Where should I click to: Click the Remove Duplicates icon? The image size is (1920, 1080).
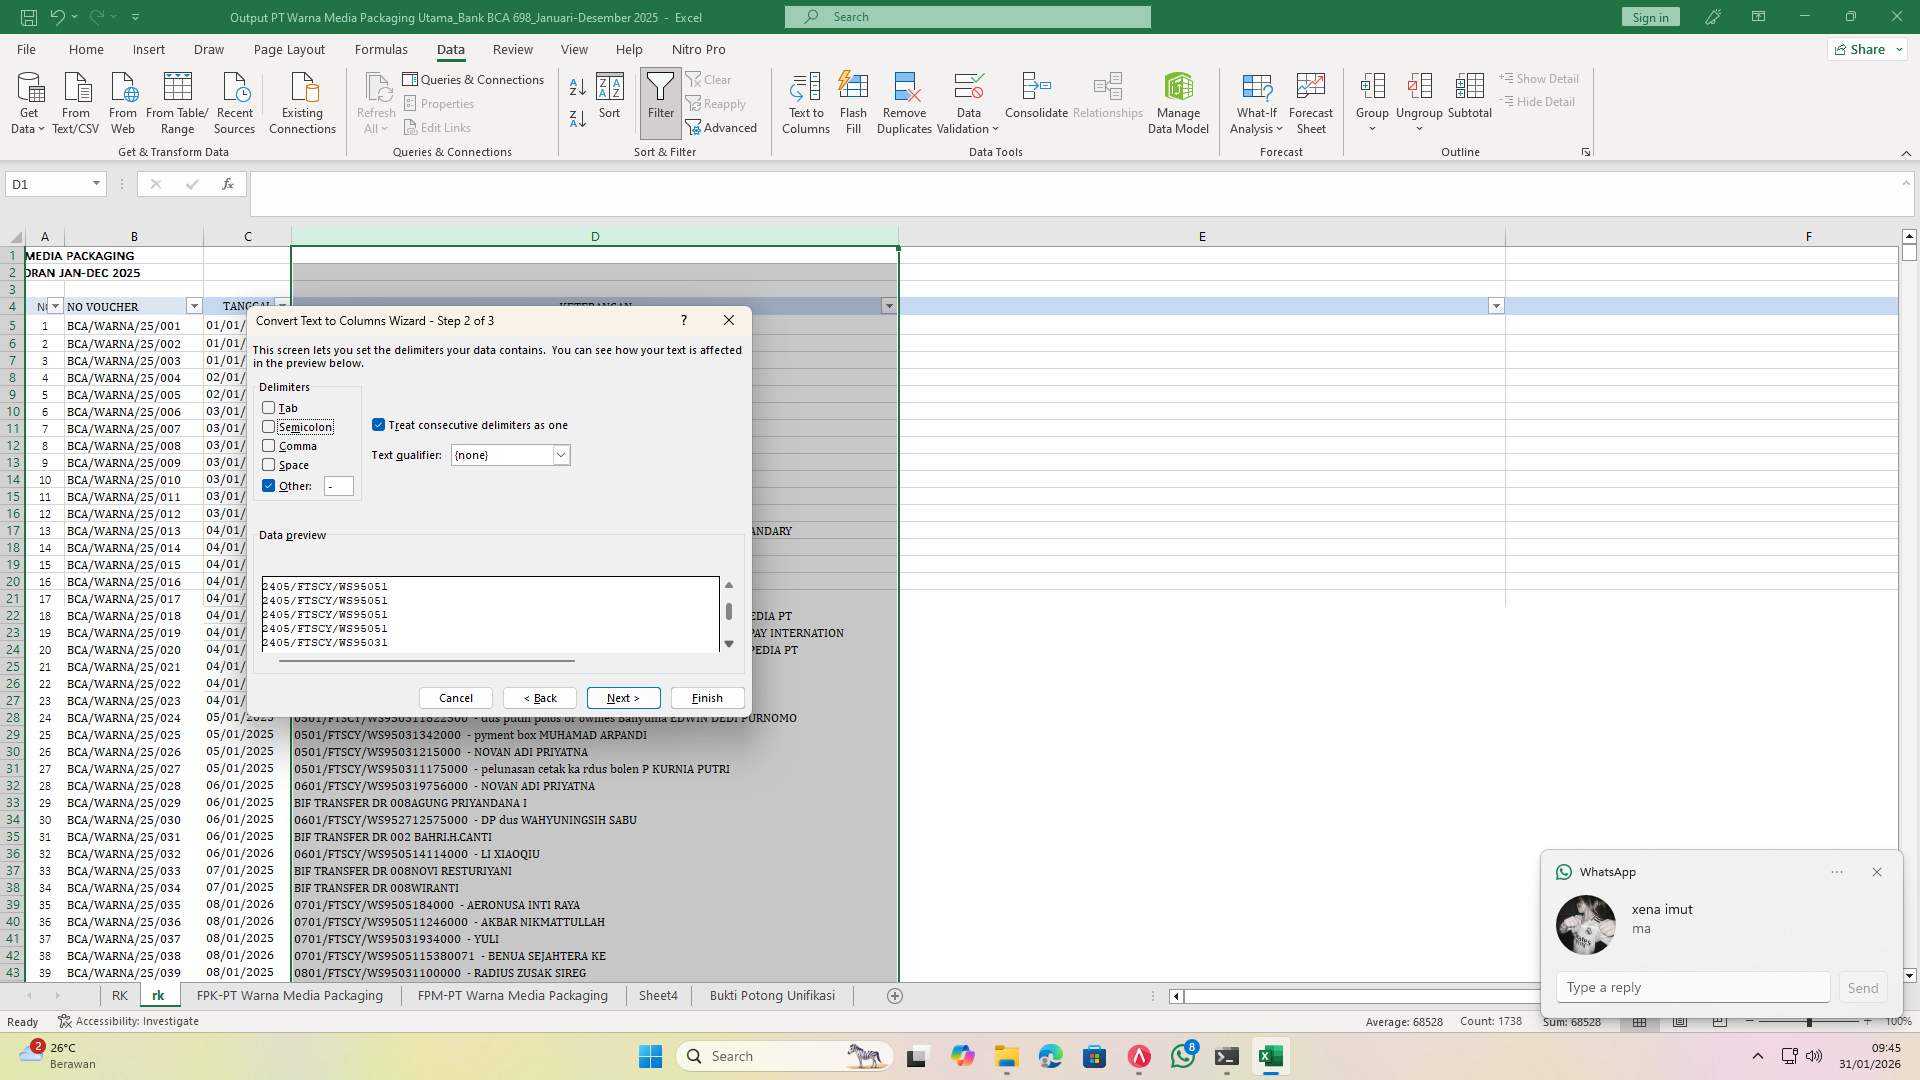click(x=904, y=100)
